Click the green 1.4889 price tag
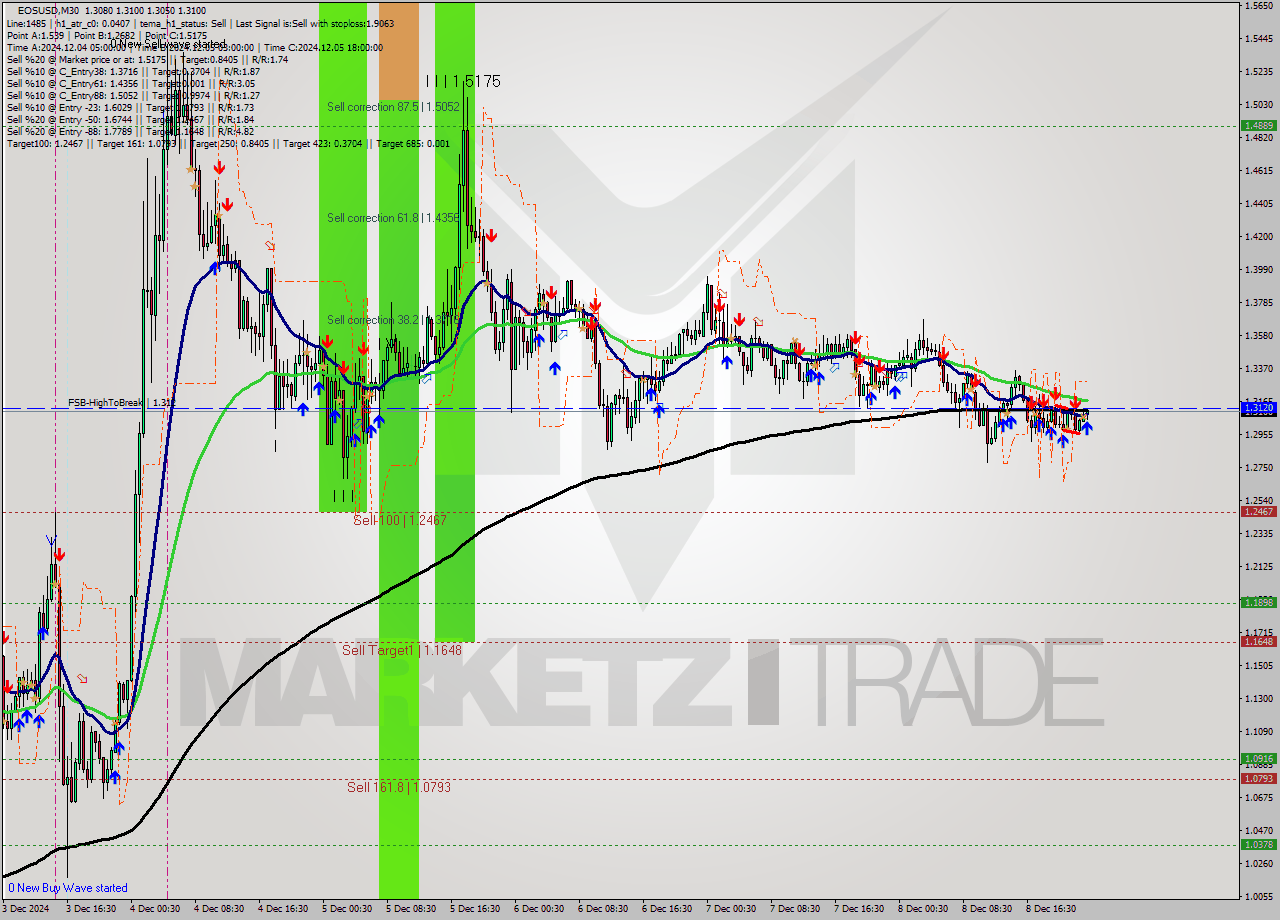 [1258, 125]
